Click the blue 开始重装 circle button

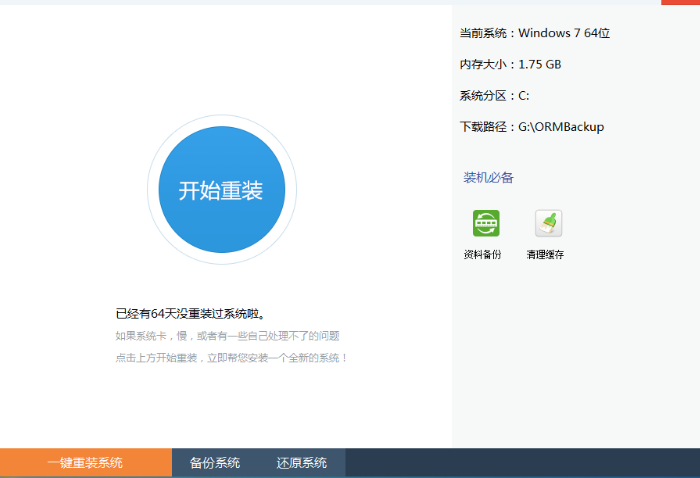[221, 190]
